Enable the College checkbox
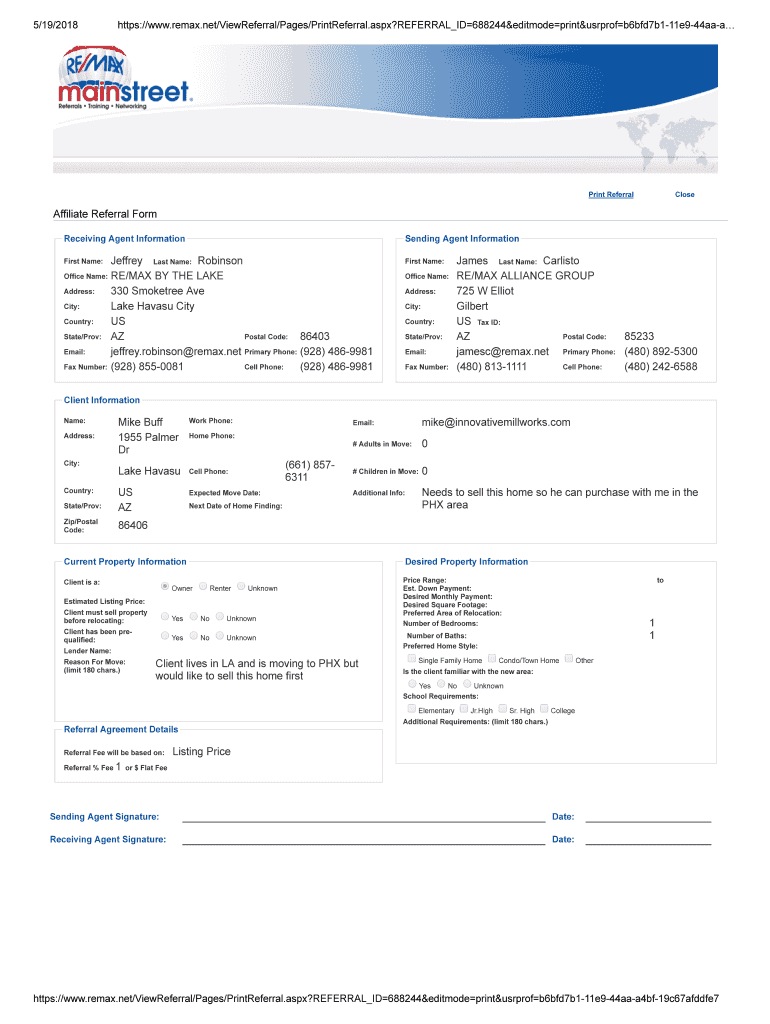This screenshot has width=770, height=1024. point(544,709)
